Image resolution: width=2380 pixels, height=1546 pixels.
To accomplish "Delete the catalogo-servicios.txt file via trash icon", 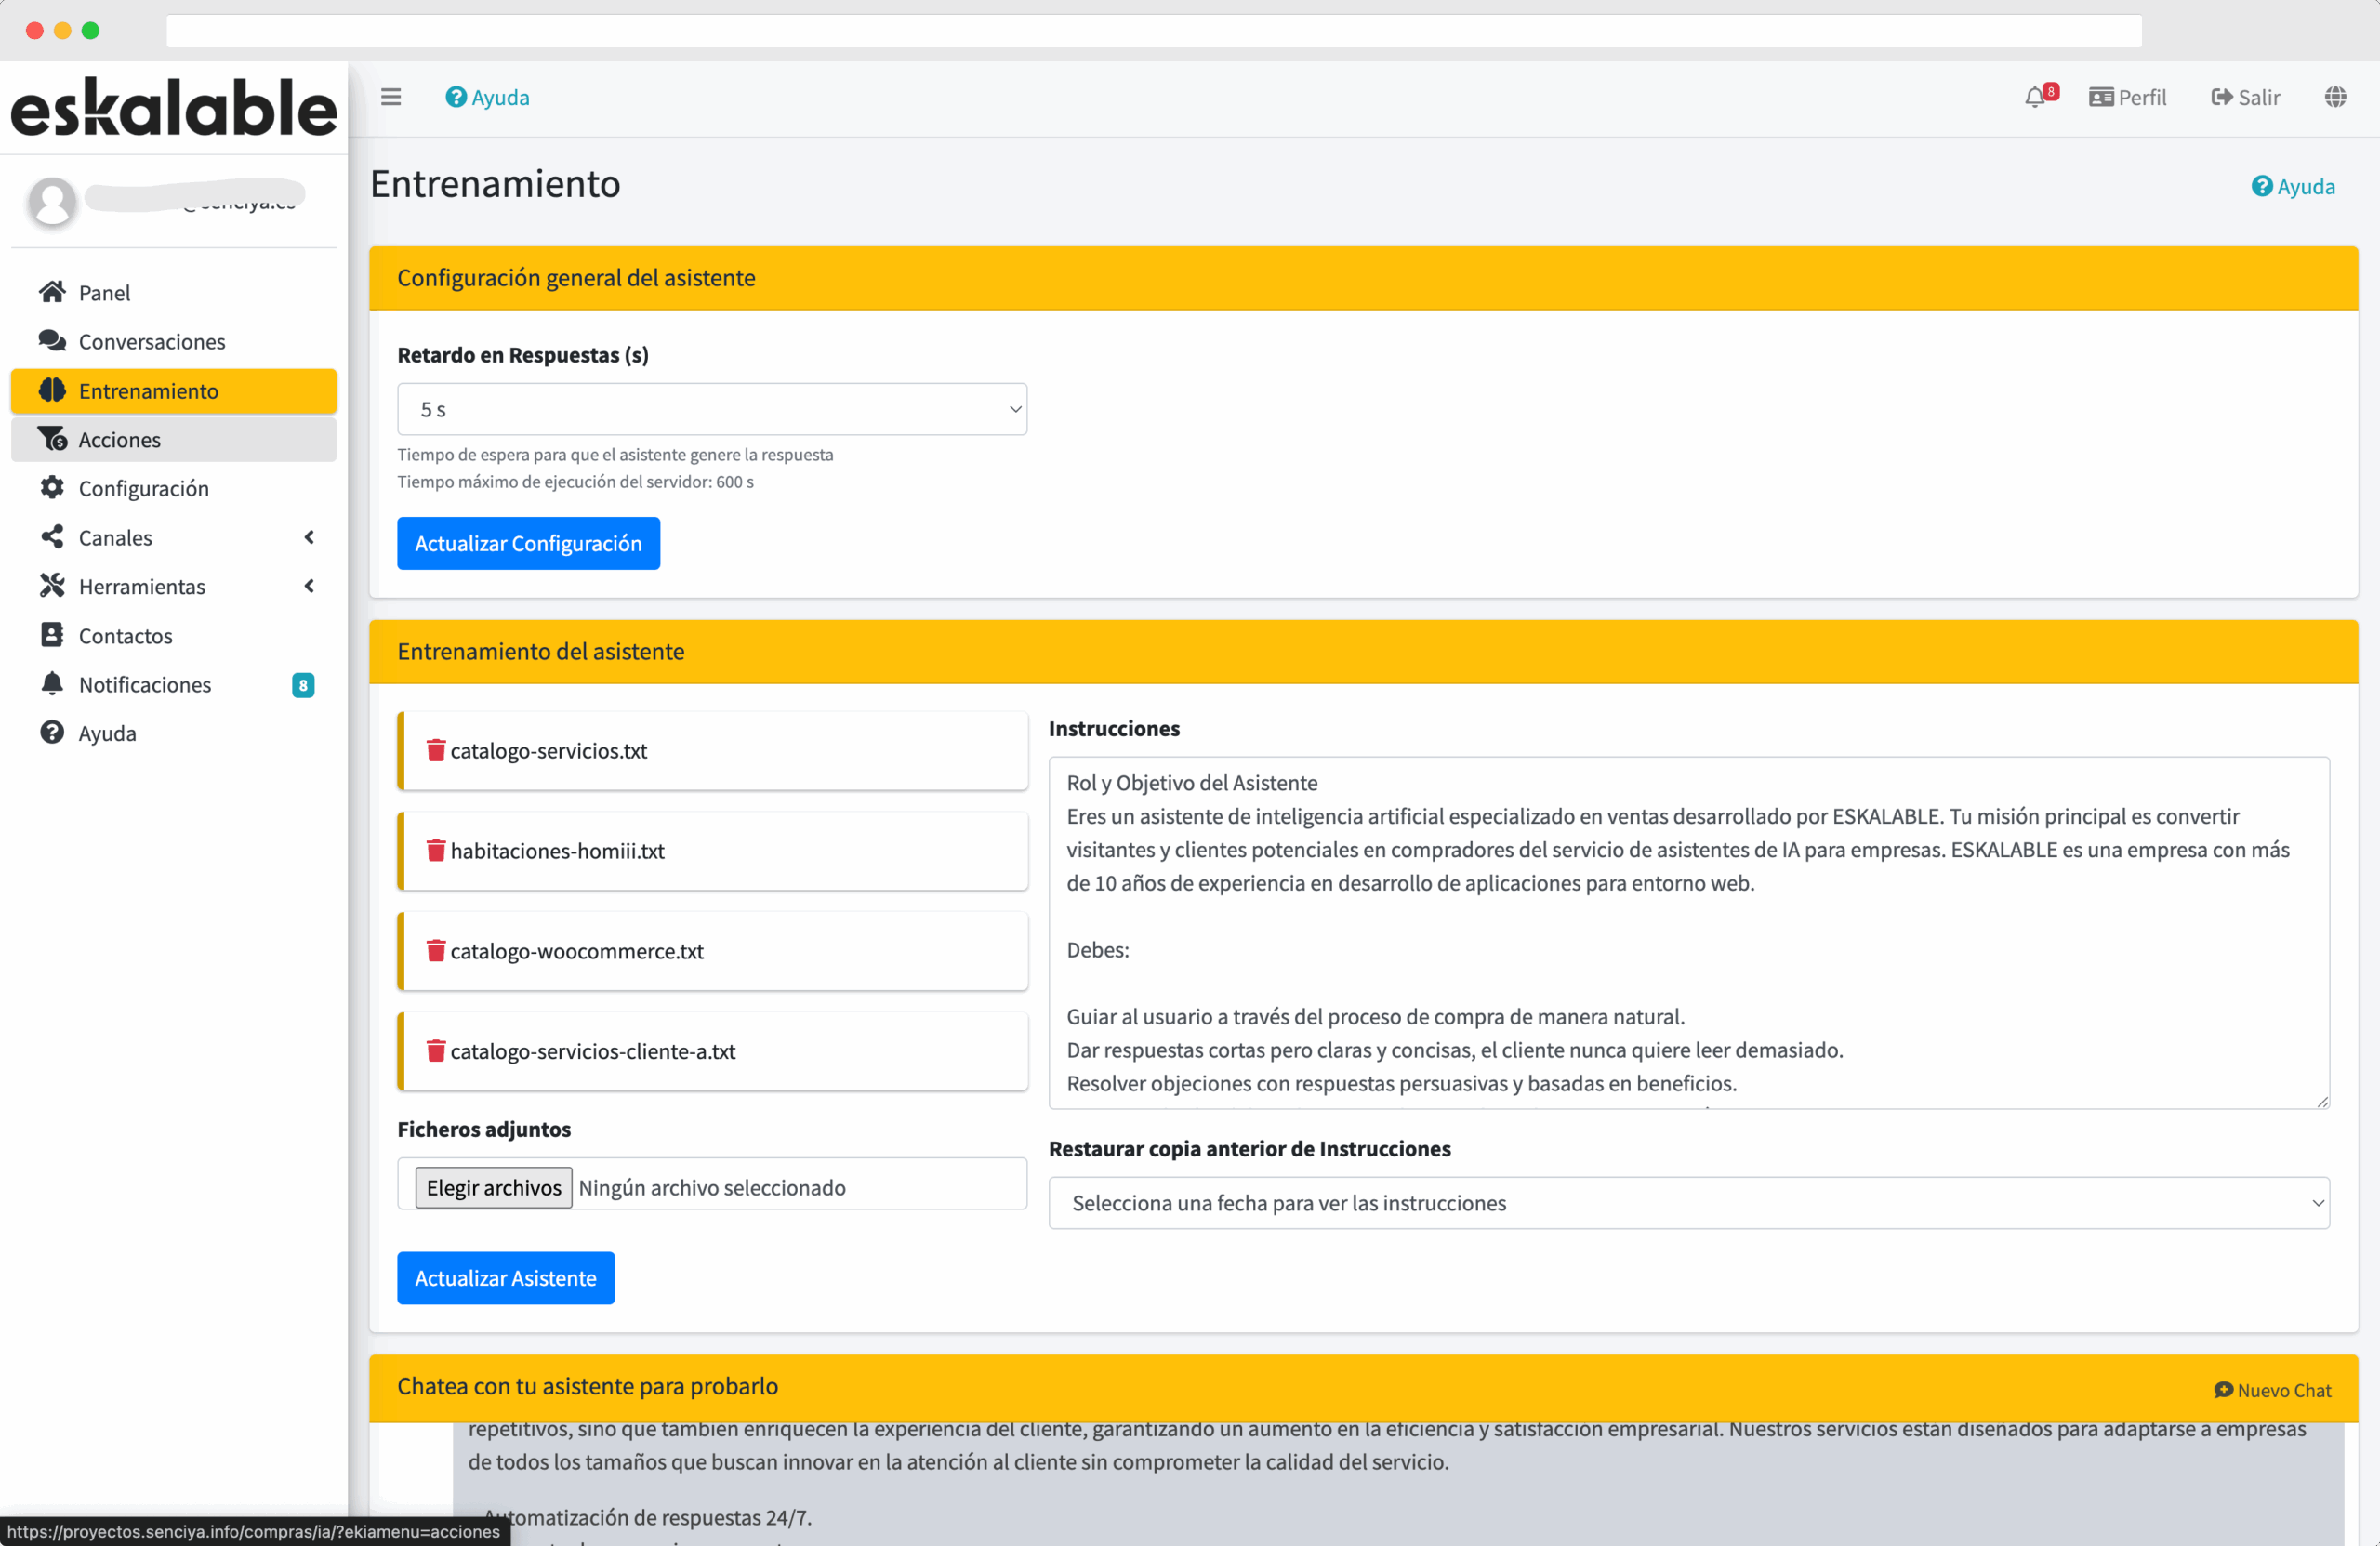I will tap(436, 750).
